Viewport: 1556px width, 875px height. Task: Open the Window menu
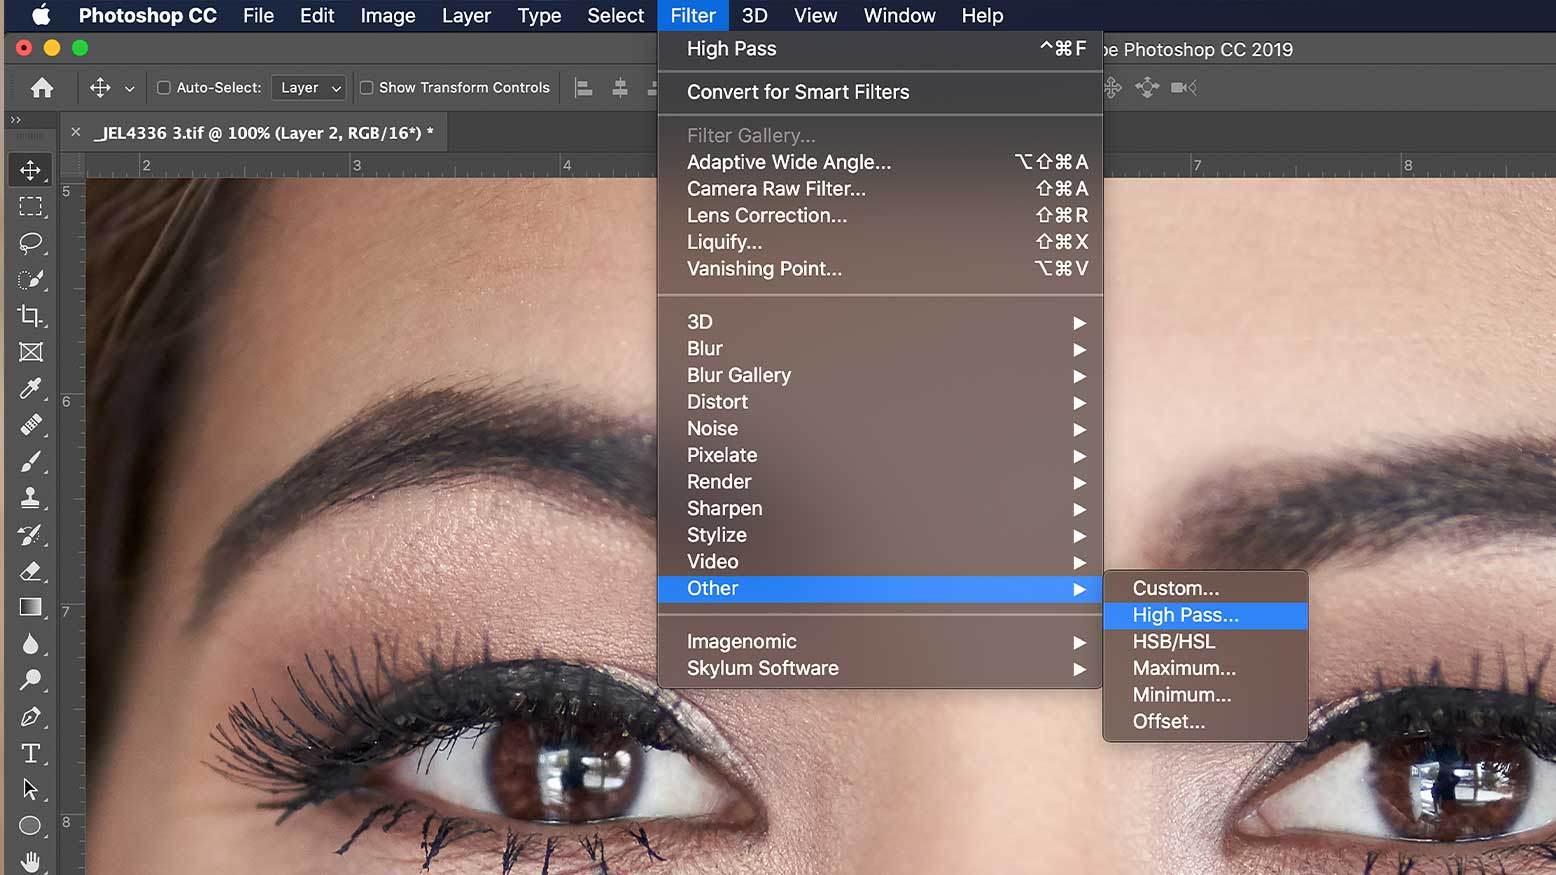(899, 15)
